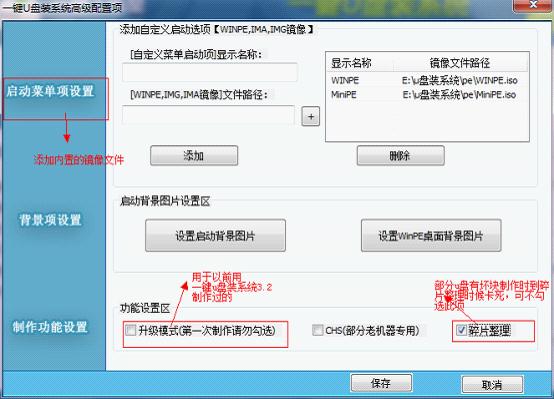Select the WINPE row in the list
Viewport: 554px width, 399px height.
427,81
